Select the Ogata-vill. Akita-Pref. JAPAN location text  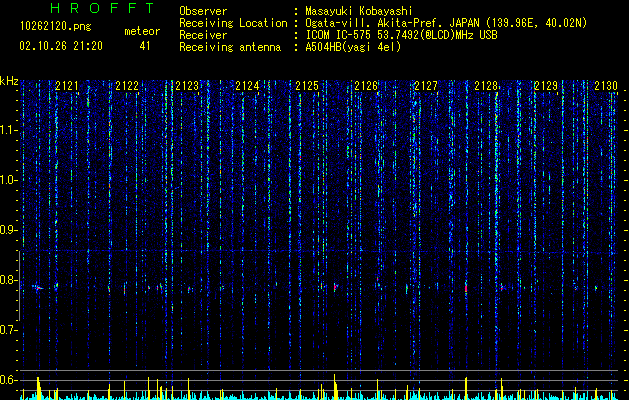[x=446, y=24]
